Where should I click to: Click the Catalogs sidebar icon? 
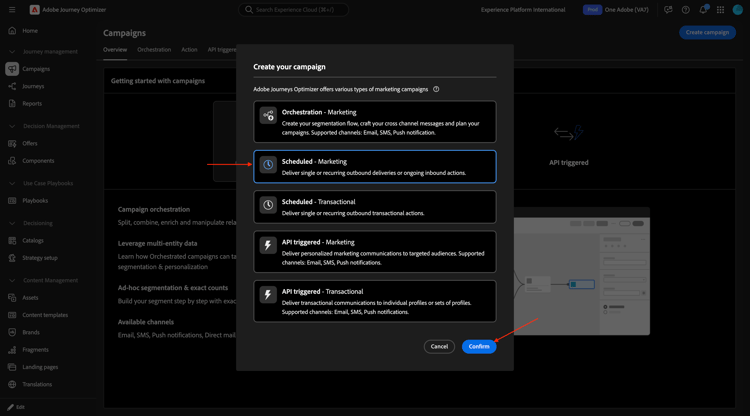click(12, 241)
